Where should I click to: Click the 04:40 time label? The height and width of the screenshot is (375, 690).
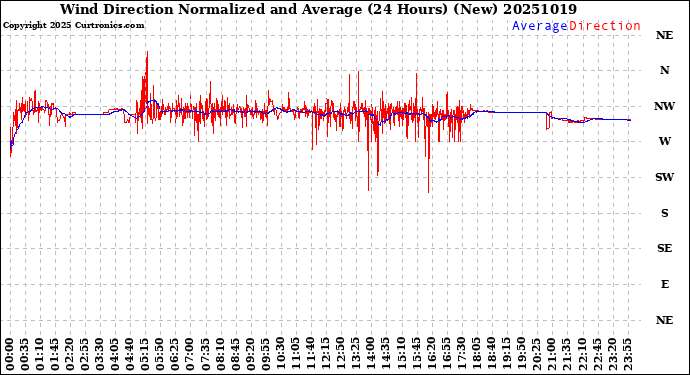coord(130,355)
